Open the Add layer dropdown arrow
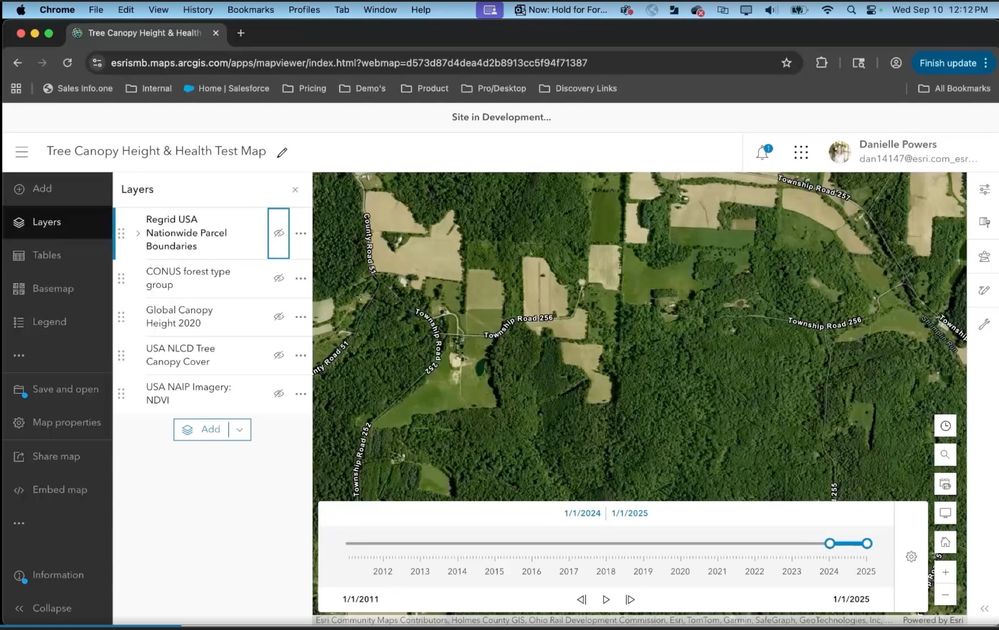999x630 pixels. click(x=239, y=429)
